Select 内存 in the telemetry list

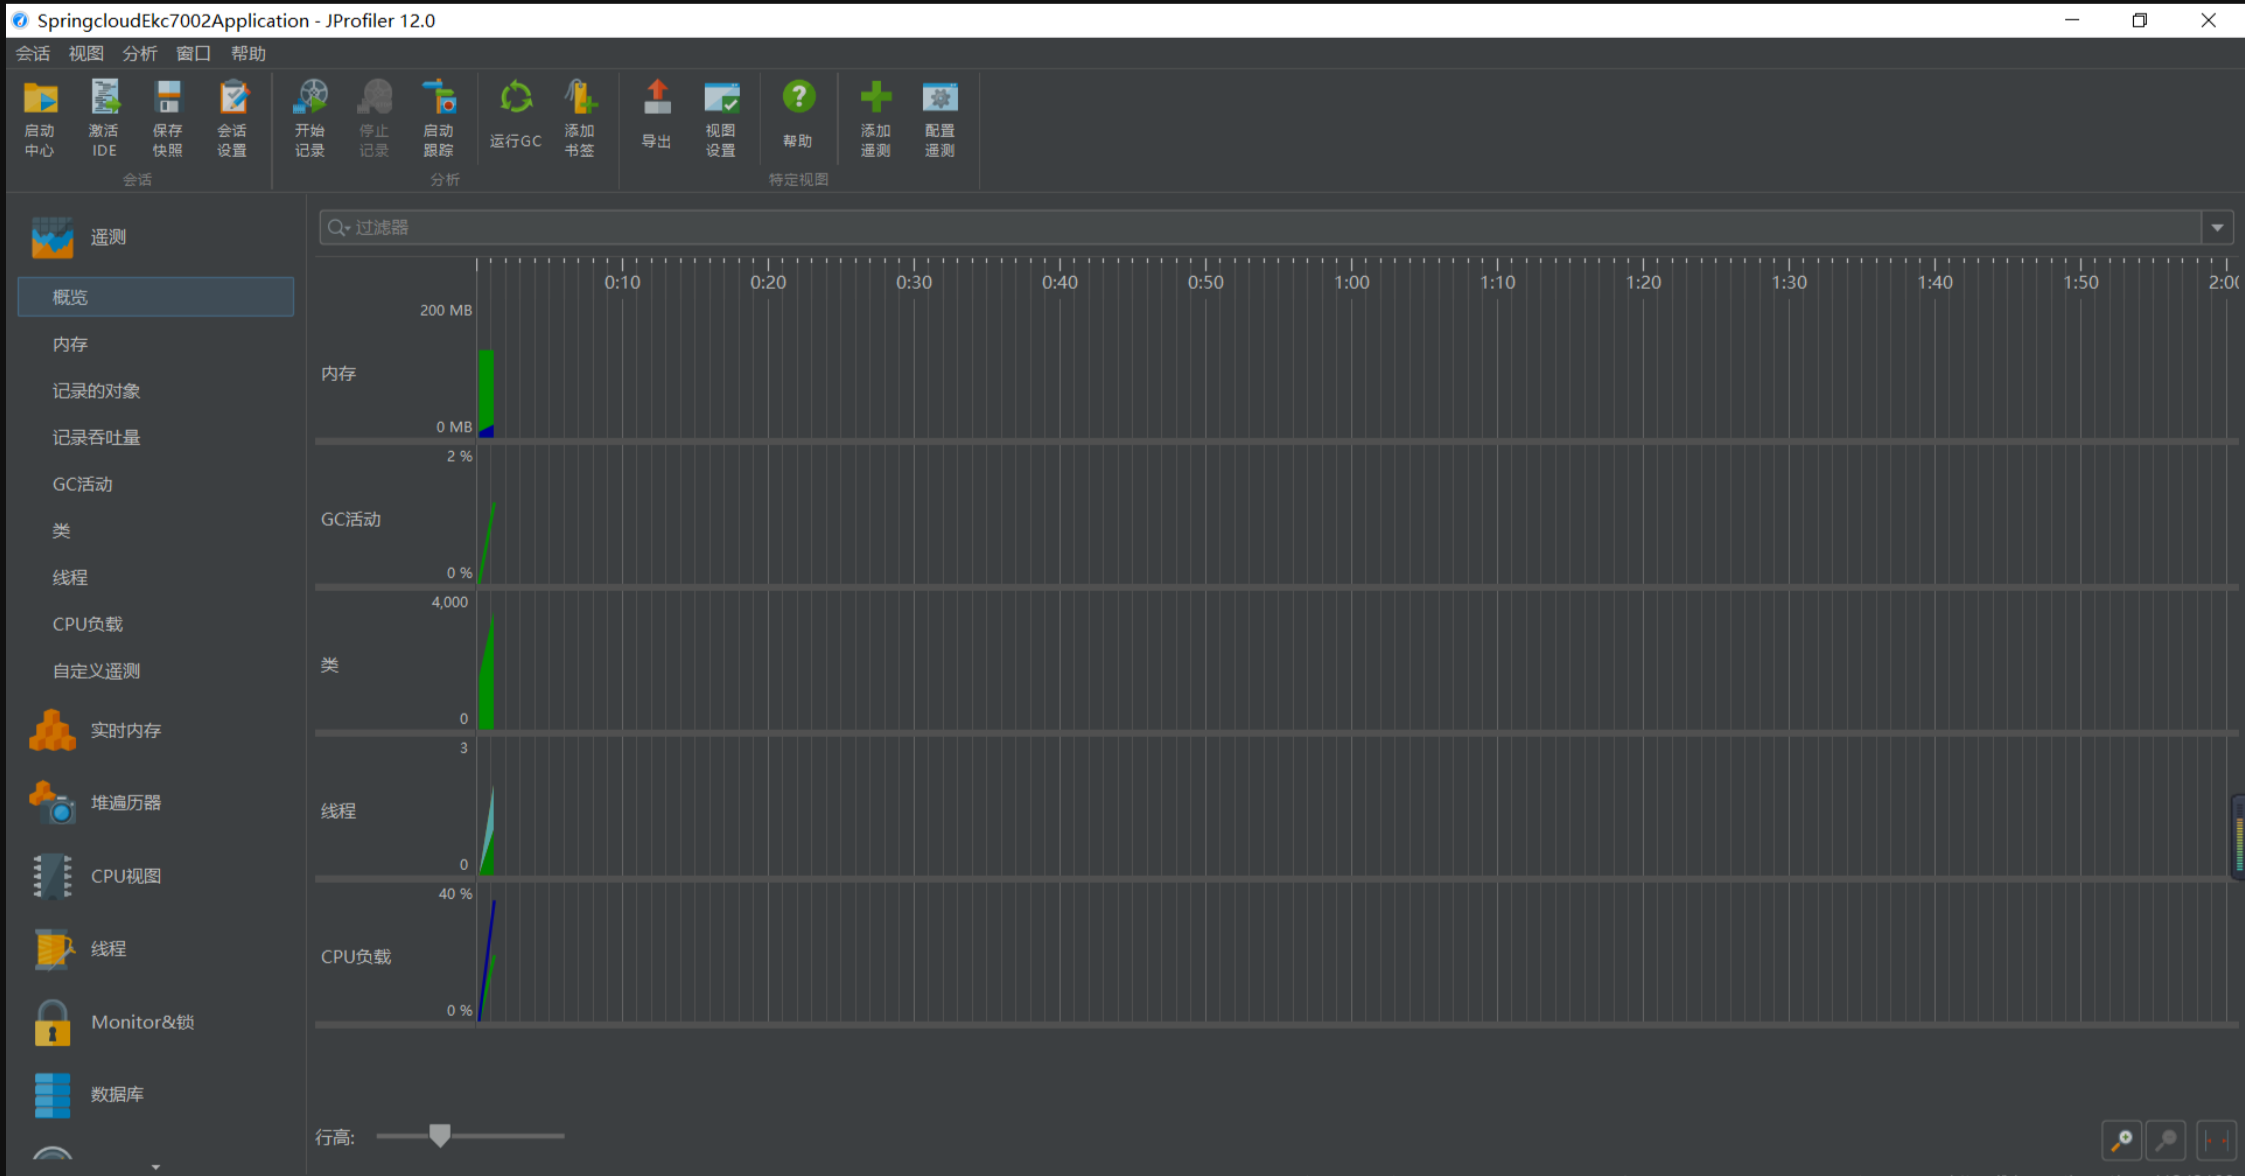(70, 344)
